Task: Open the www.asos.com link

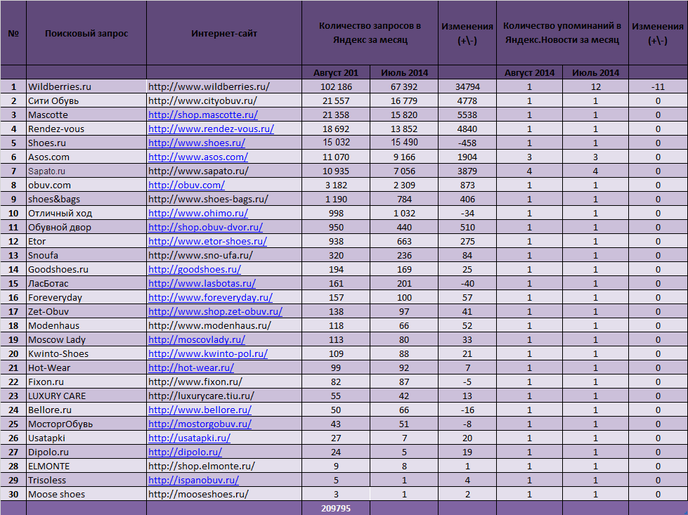Action: [198, 157]
